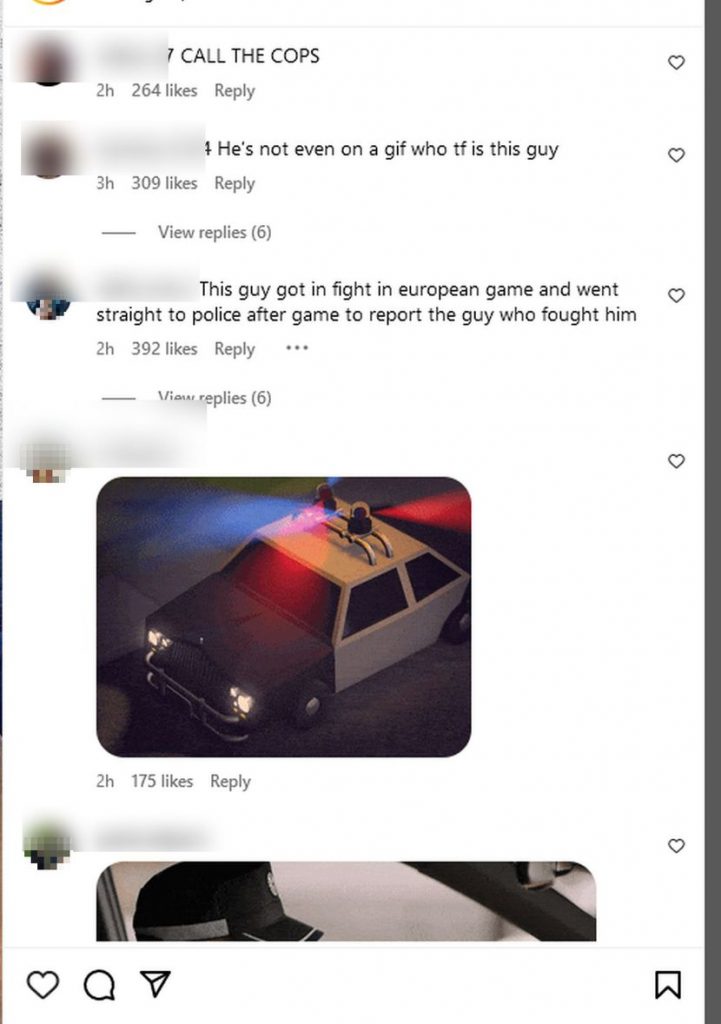Open the 175 likes list
This screenshot has width=721, height=1024.
pos(162,781)
